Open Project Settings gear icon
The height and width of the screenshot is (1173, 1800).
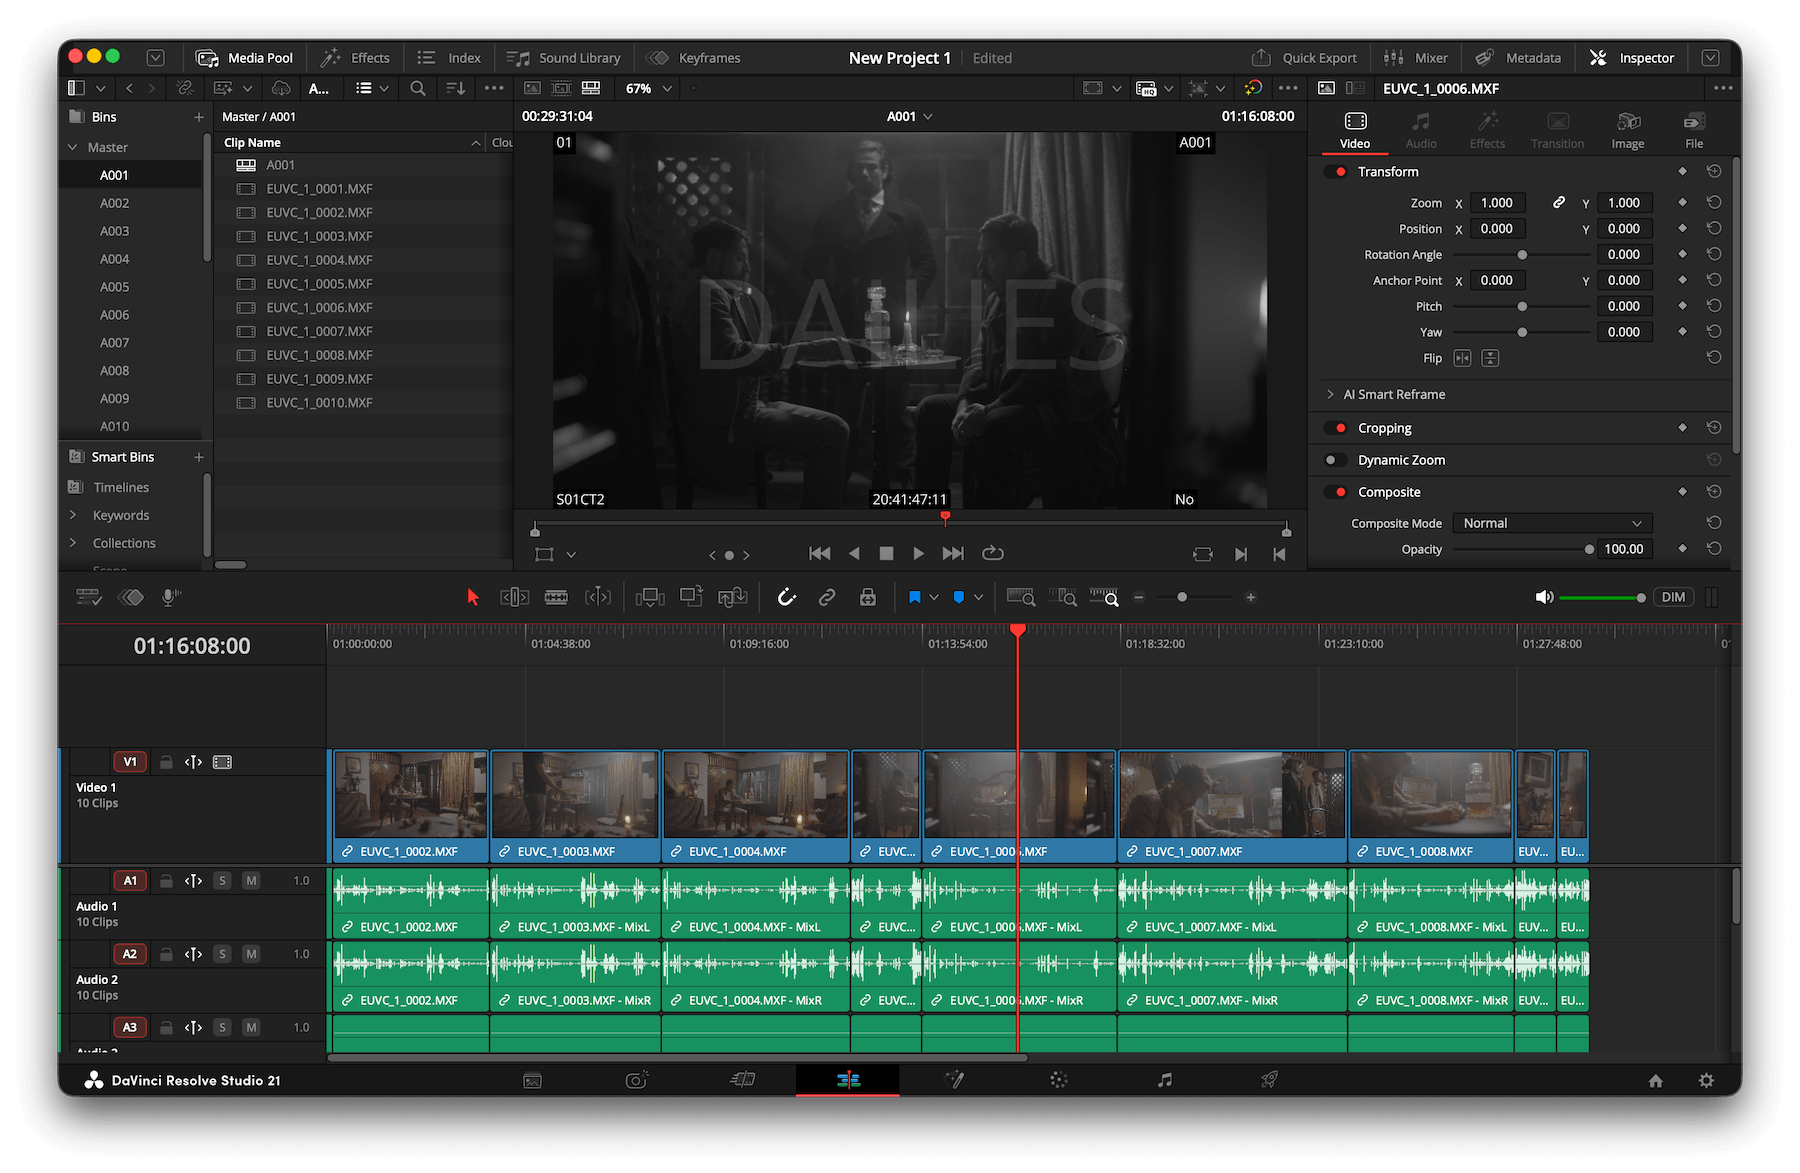click(x=1706, y=1080)
